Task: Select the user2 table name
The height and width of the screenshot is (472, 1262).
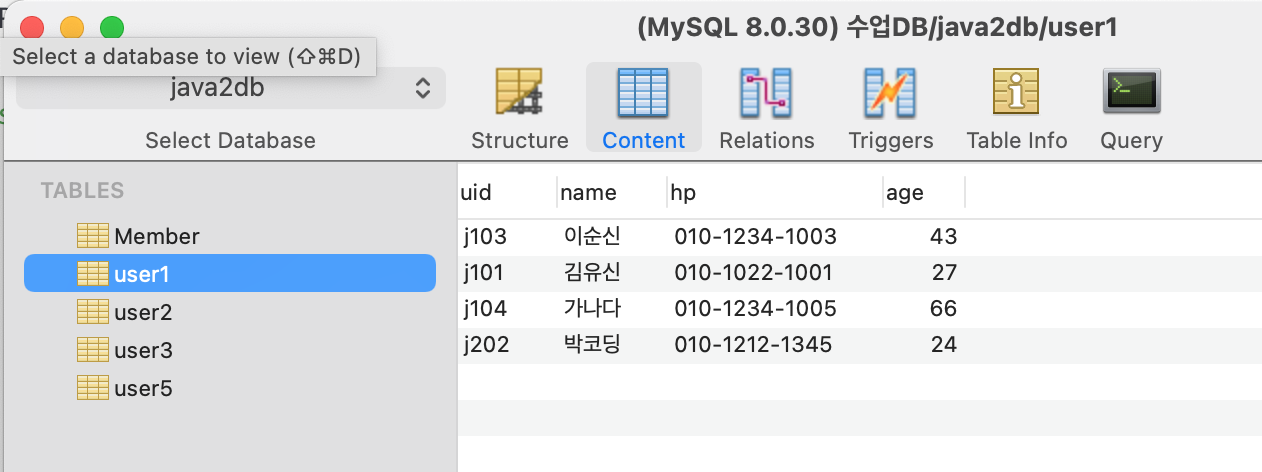Action: [x=143, y=313]
